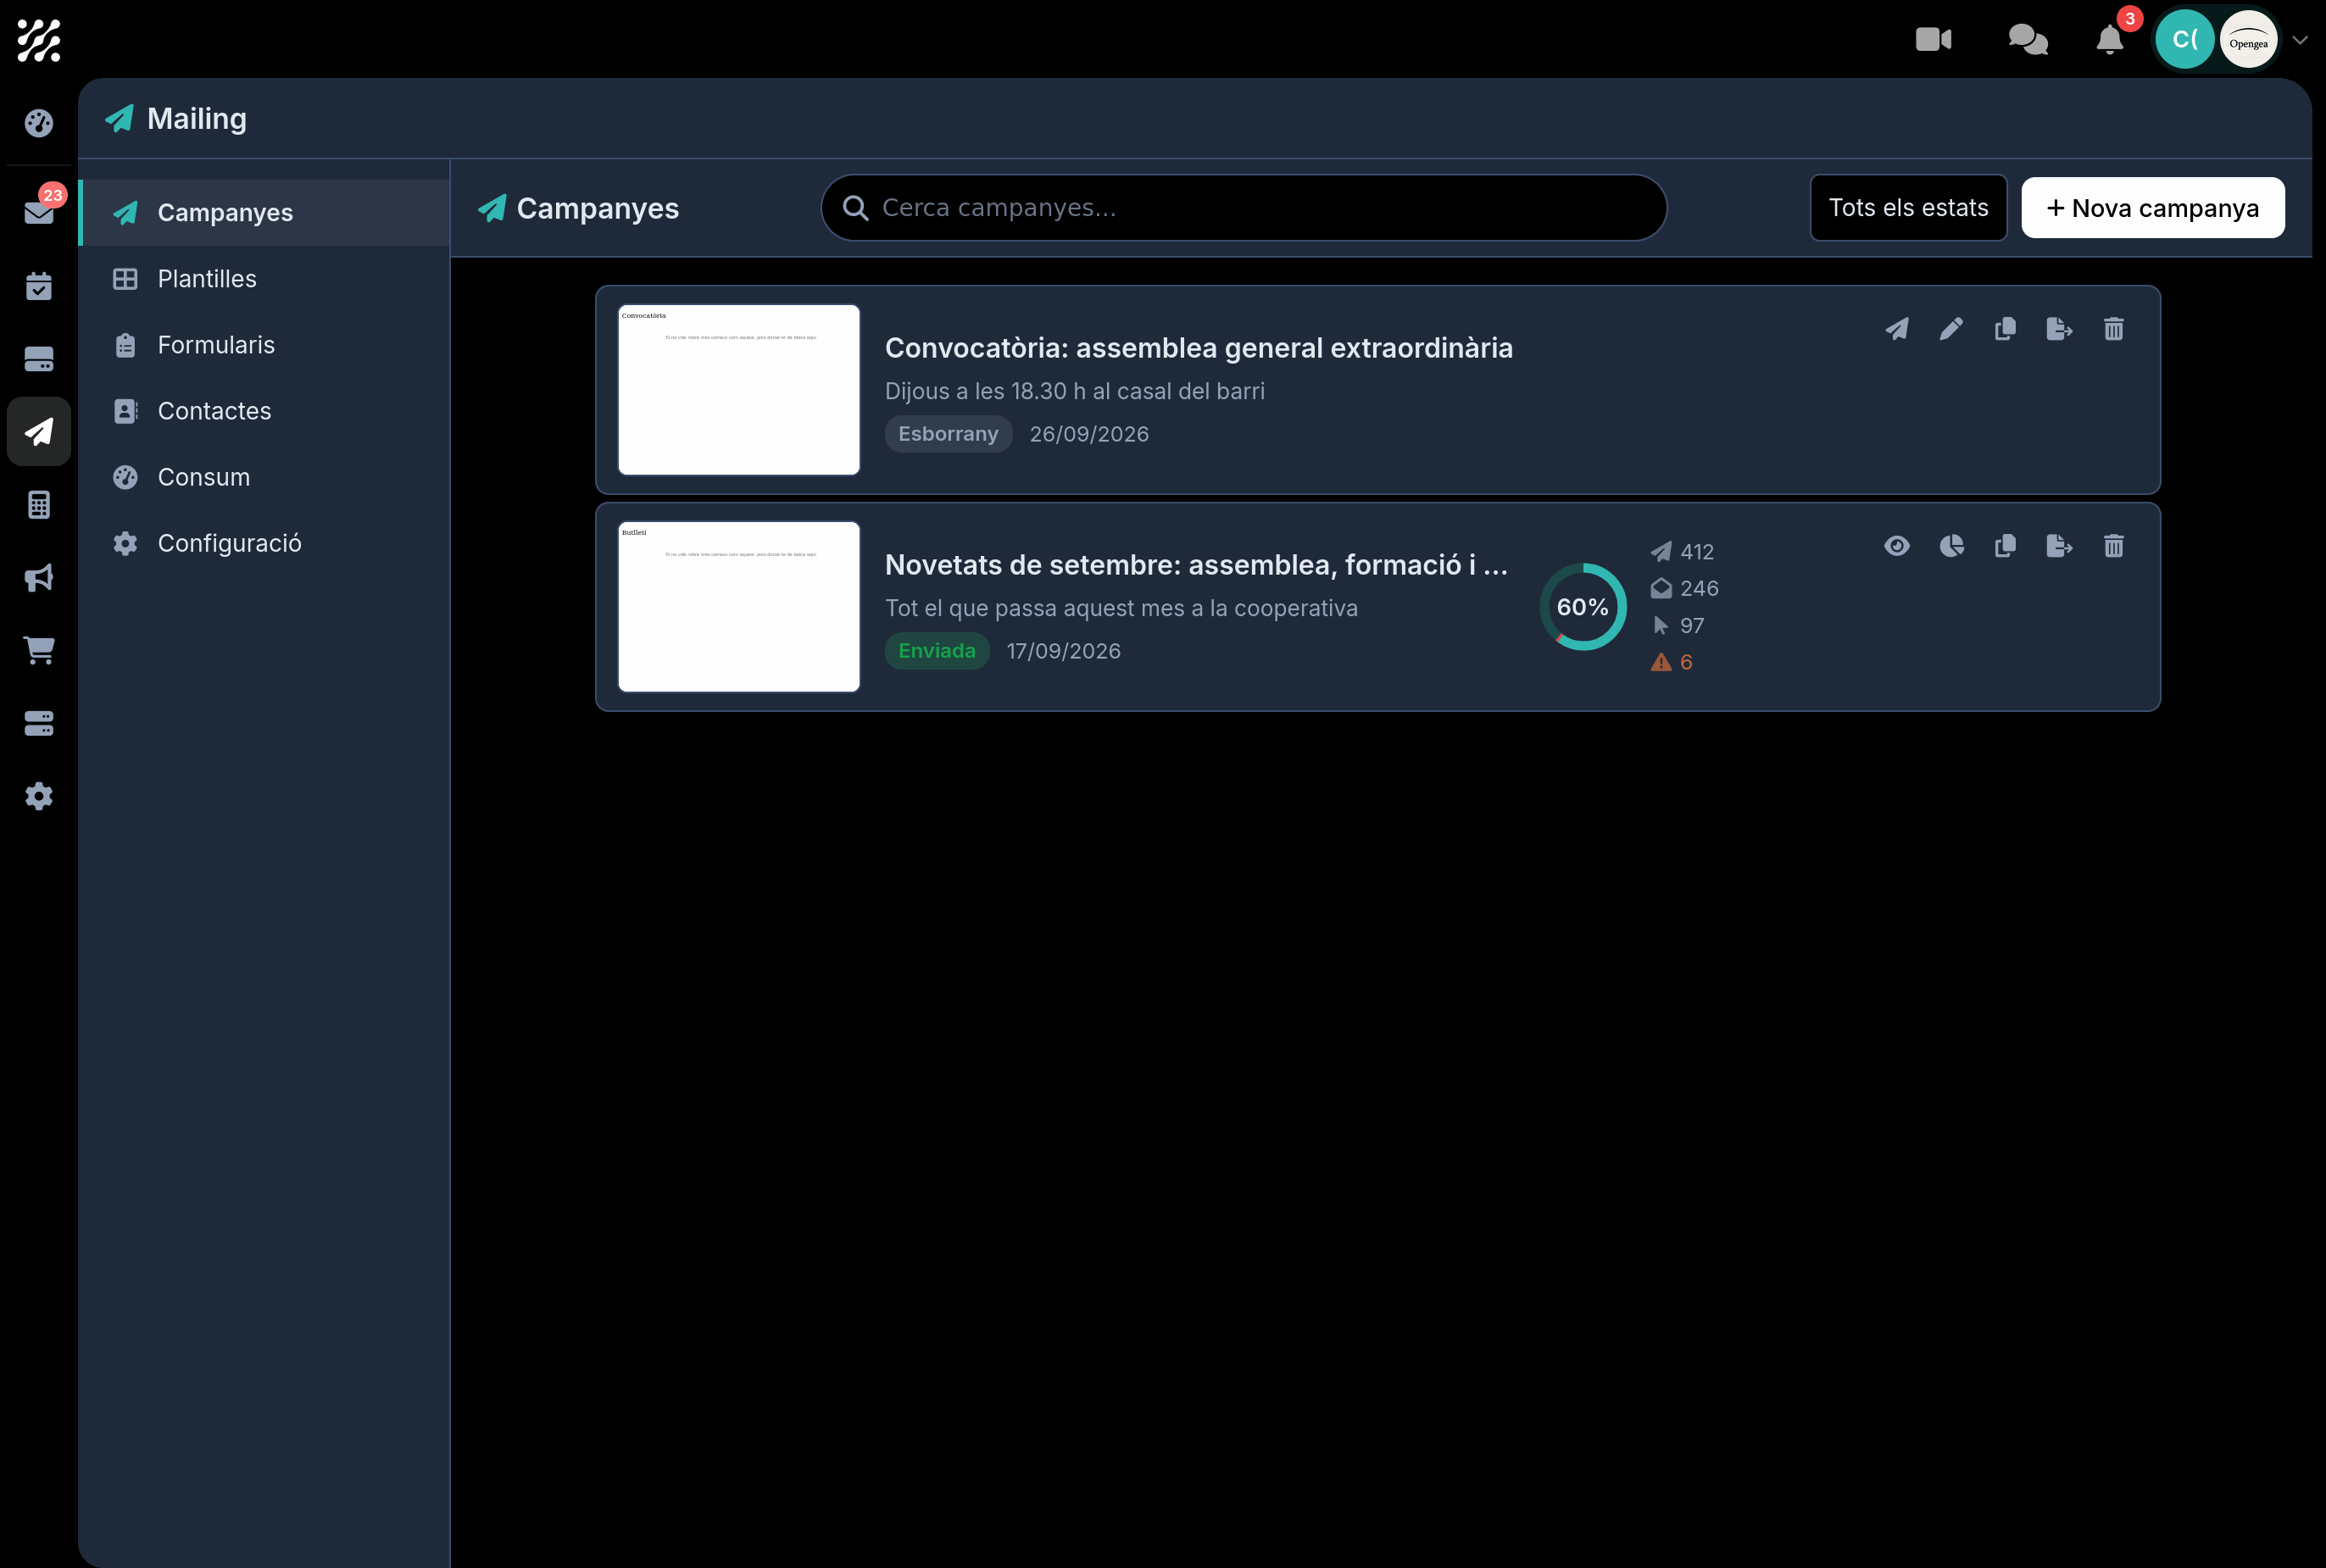The width and height of the screenshot is (2326, 1568).
Task: Edit the Convocatòria campaign with pencil icon
Action: point(1951,329)
